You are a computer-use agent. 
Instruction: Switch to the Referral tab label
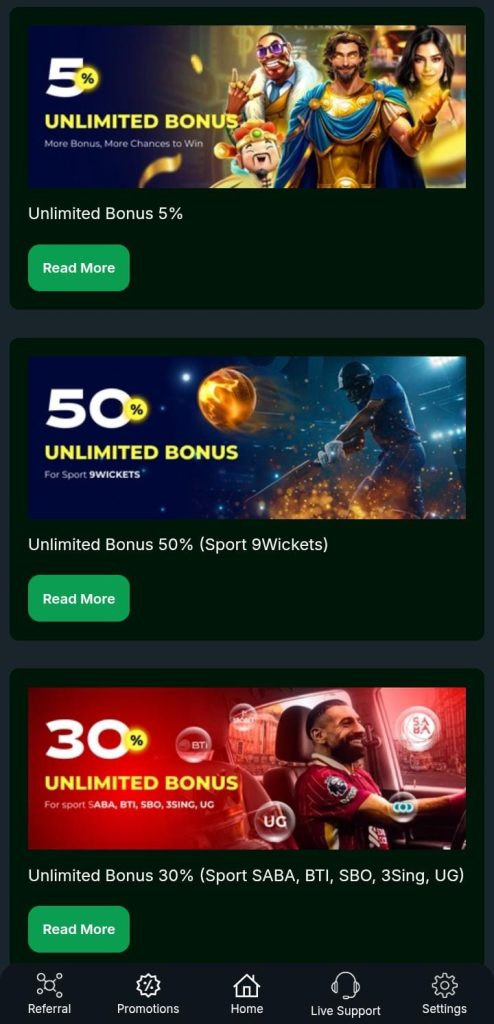tap(49, 1009)
